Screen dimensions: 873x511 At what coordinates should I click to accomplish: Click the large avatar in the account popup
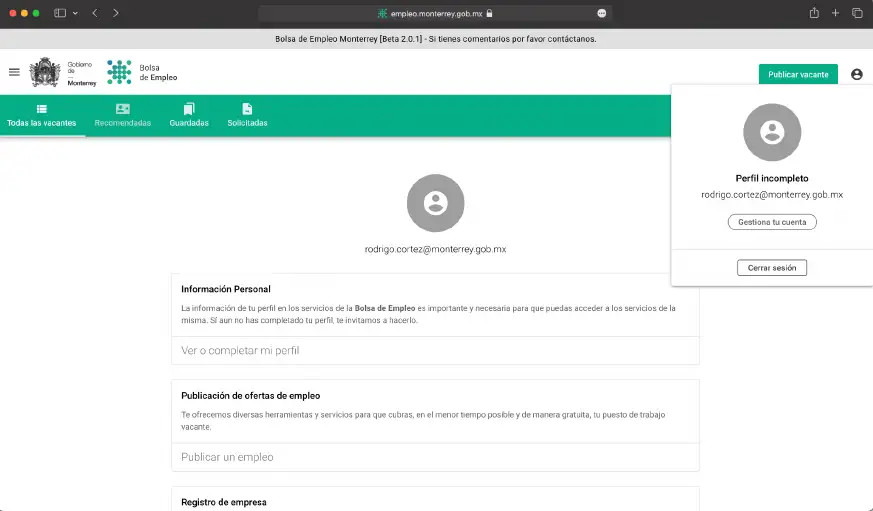(772, 132)
